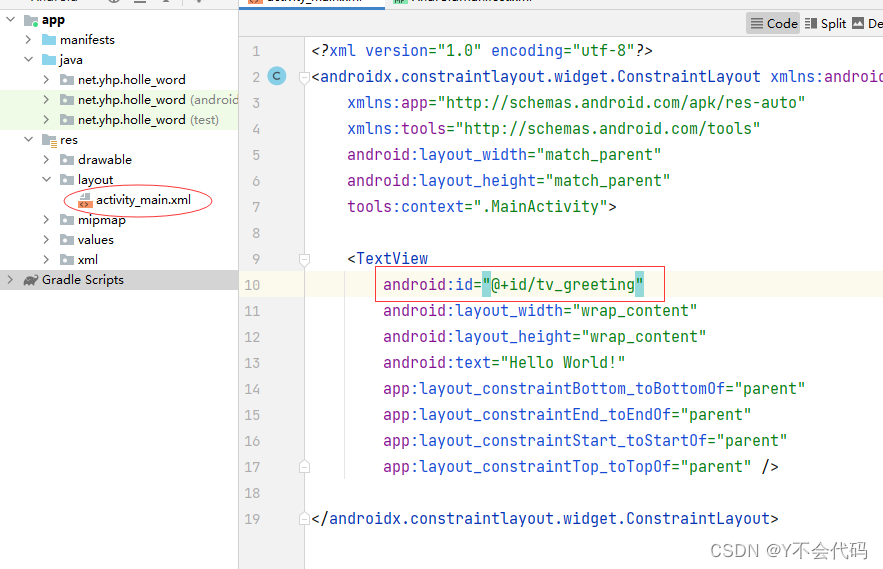Viewport: 883px width, 569px height.
Task: Fold the ConstraintLayout tag on line 2
Action: click(305, 77)
